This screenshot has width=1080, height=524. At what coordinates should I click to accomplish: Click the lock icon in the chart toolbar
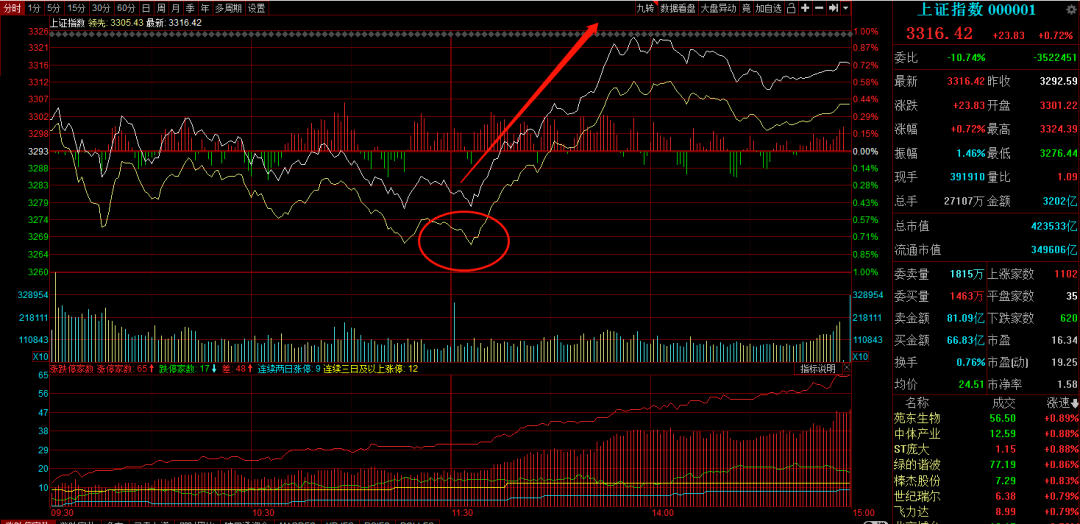[791, 8]
